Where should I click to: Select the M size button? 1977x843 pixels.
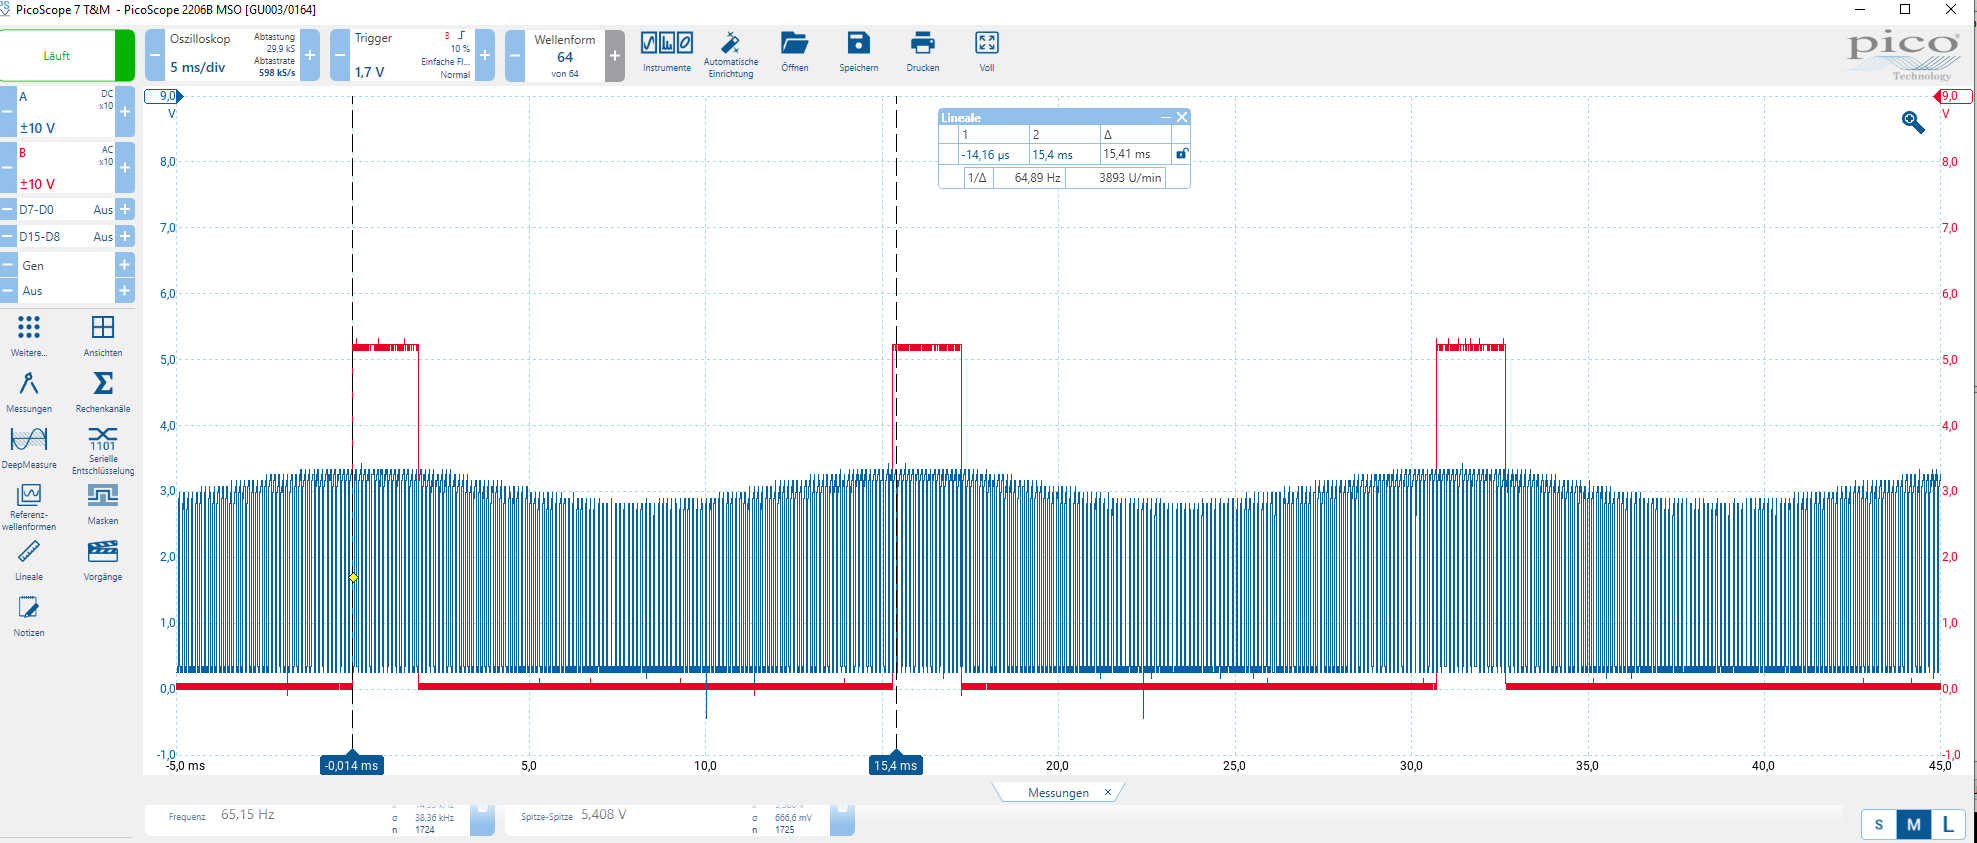tap(1914, 824)
